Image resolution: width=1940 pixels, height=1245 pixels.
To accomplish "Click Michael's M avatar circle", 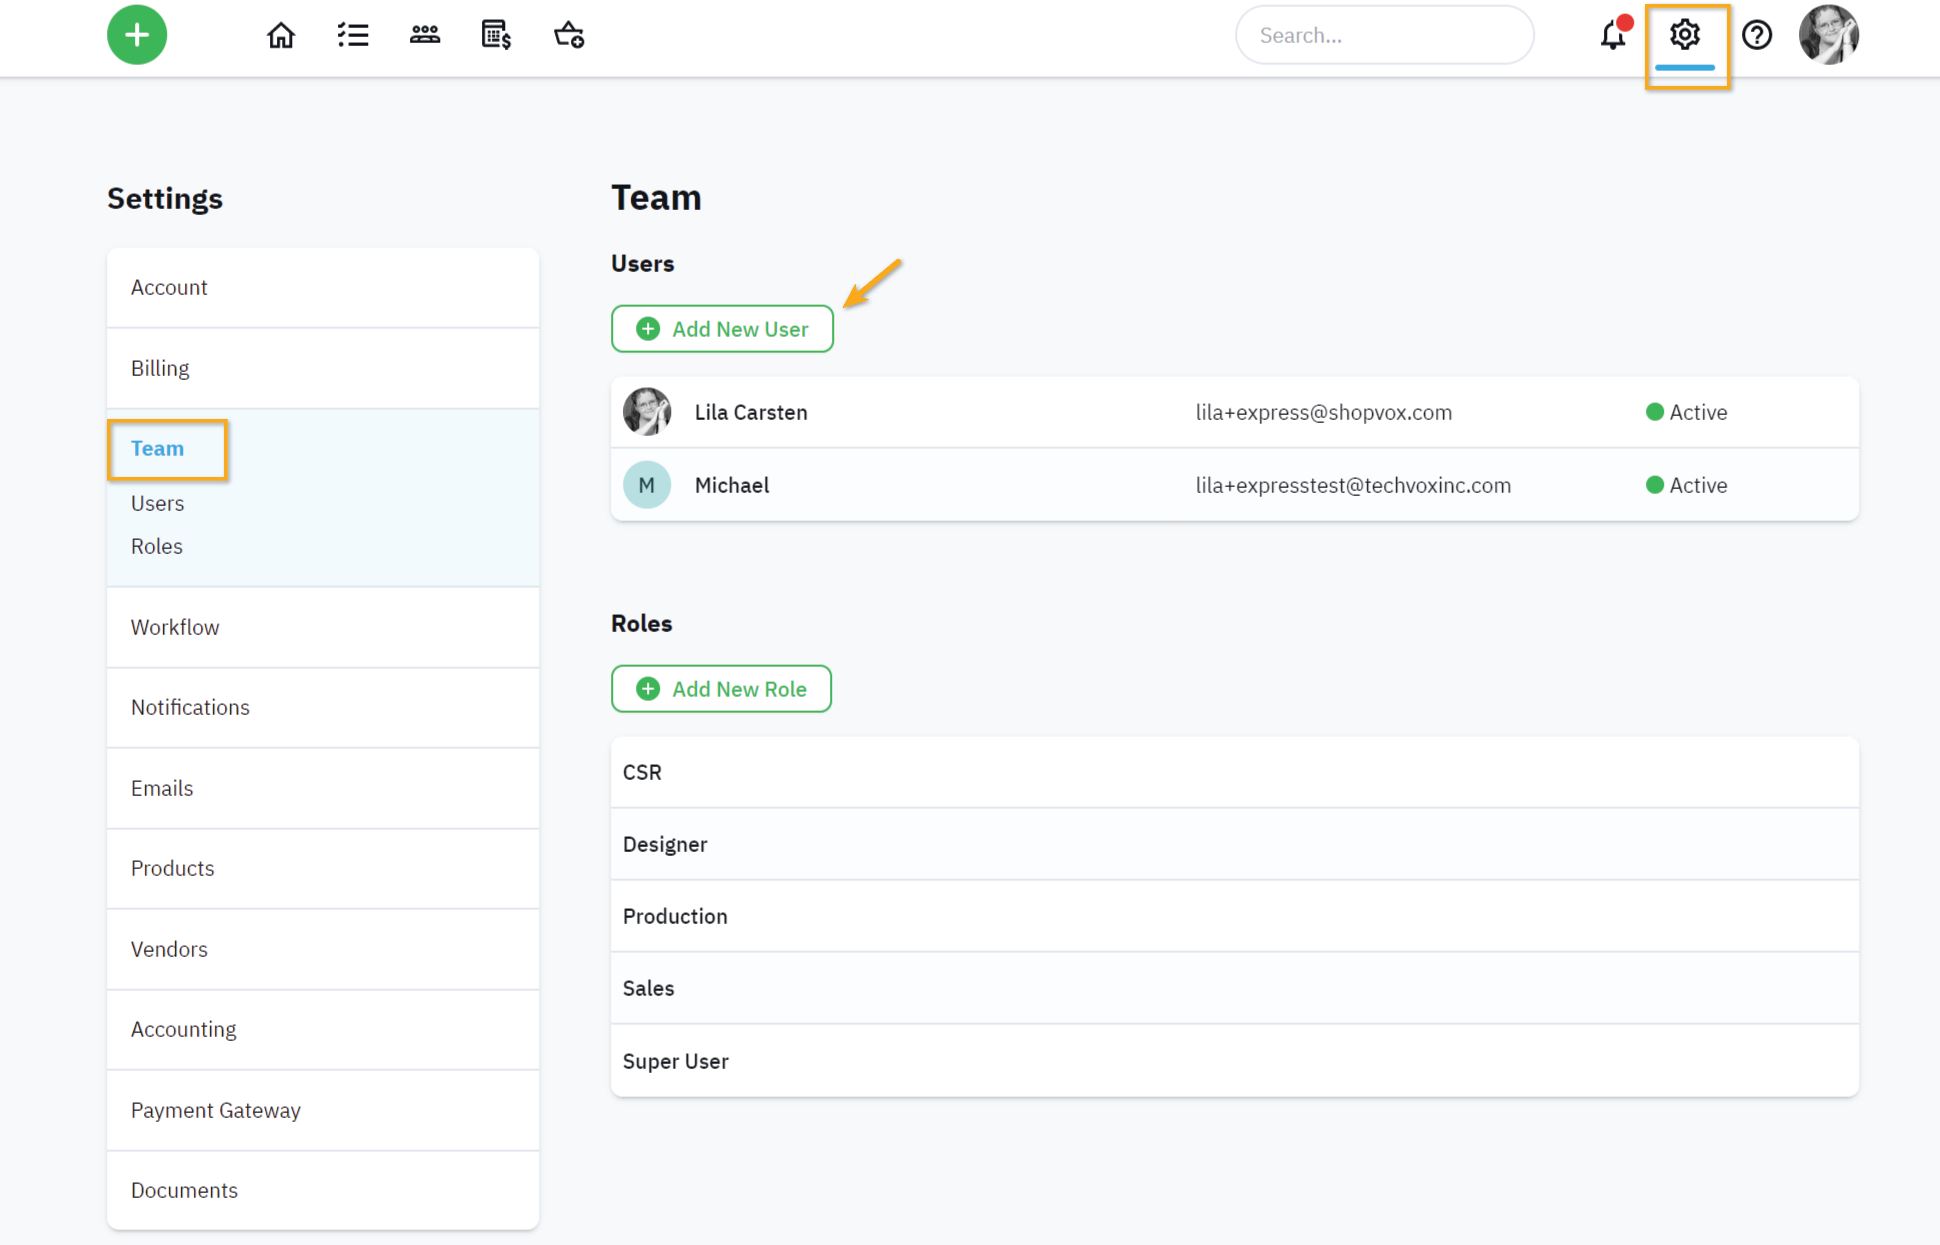I will [x=647, y=485].
